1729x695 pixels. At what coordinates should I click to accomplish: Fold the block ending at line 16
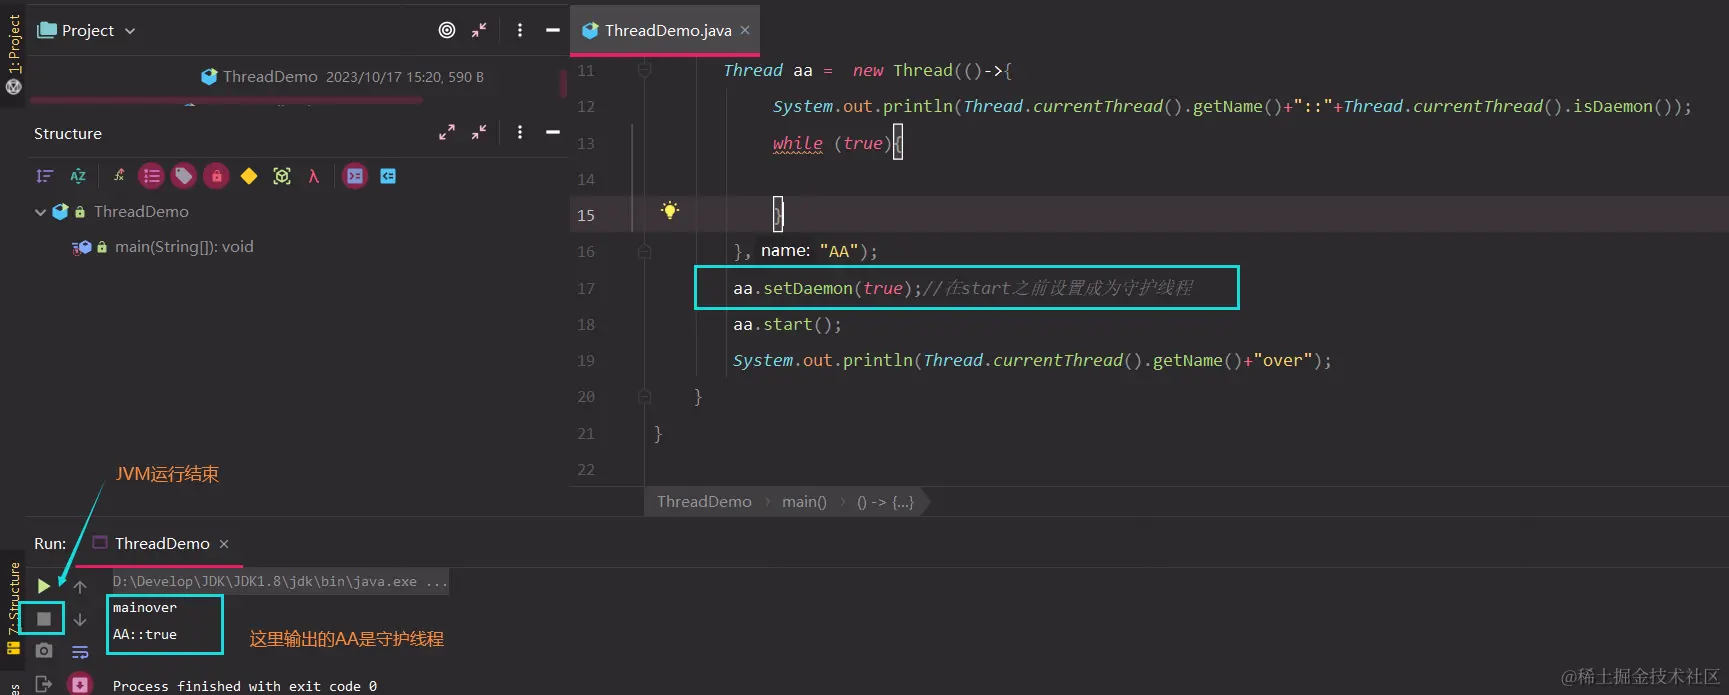644,252
